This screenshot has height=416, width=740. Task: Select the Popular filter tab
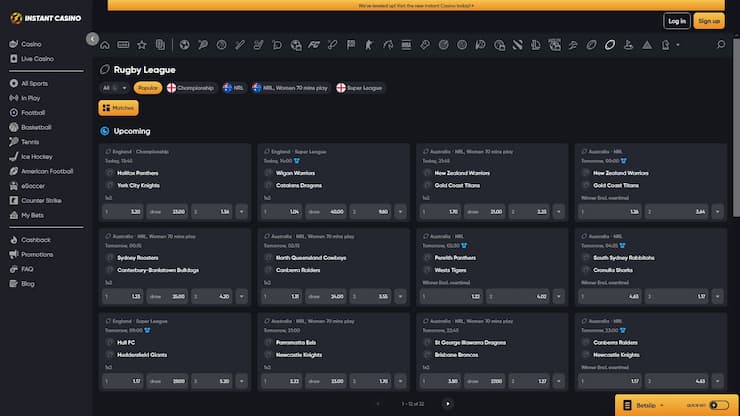pyautogui.click(x=148, y=88)
